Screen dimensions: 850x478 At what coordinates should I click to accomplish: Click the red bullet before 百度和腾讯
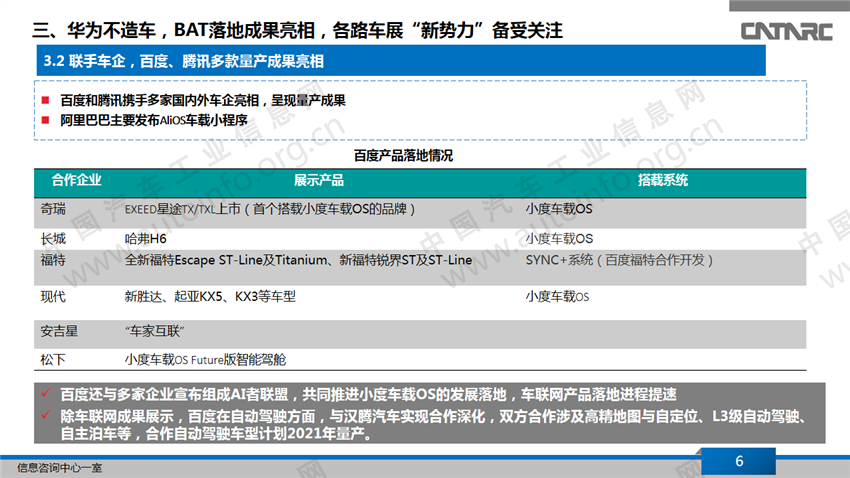click(x=46, y=100)
